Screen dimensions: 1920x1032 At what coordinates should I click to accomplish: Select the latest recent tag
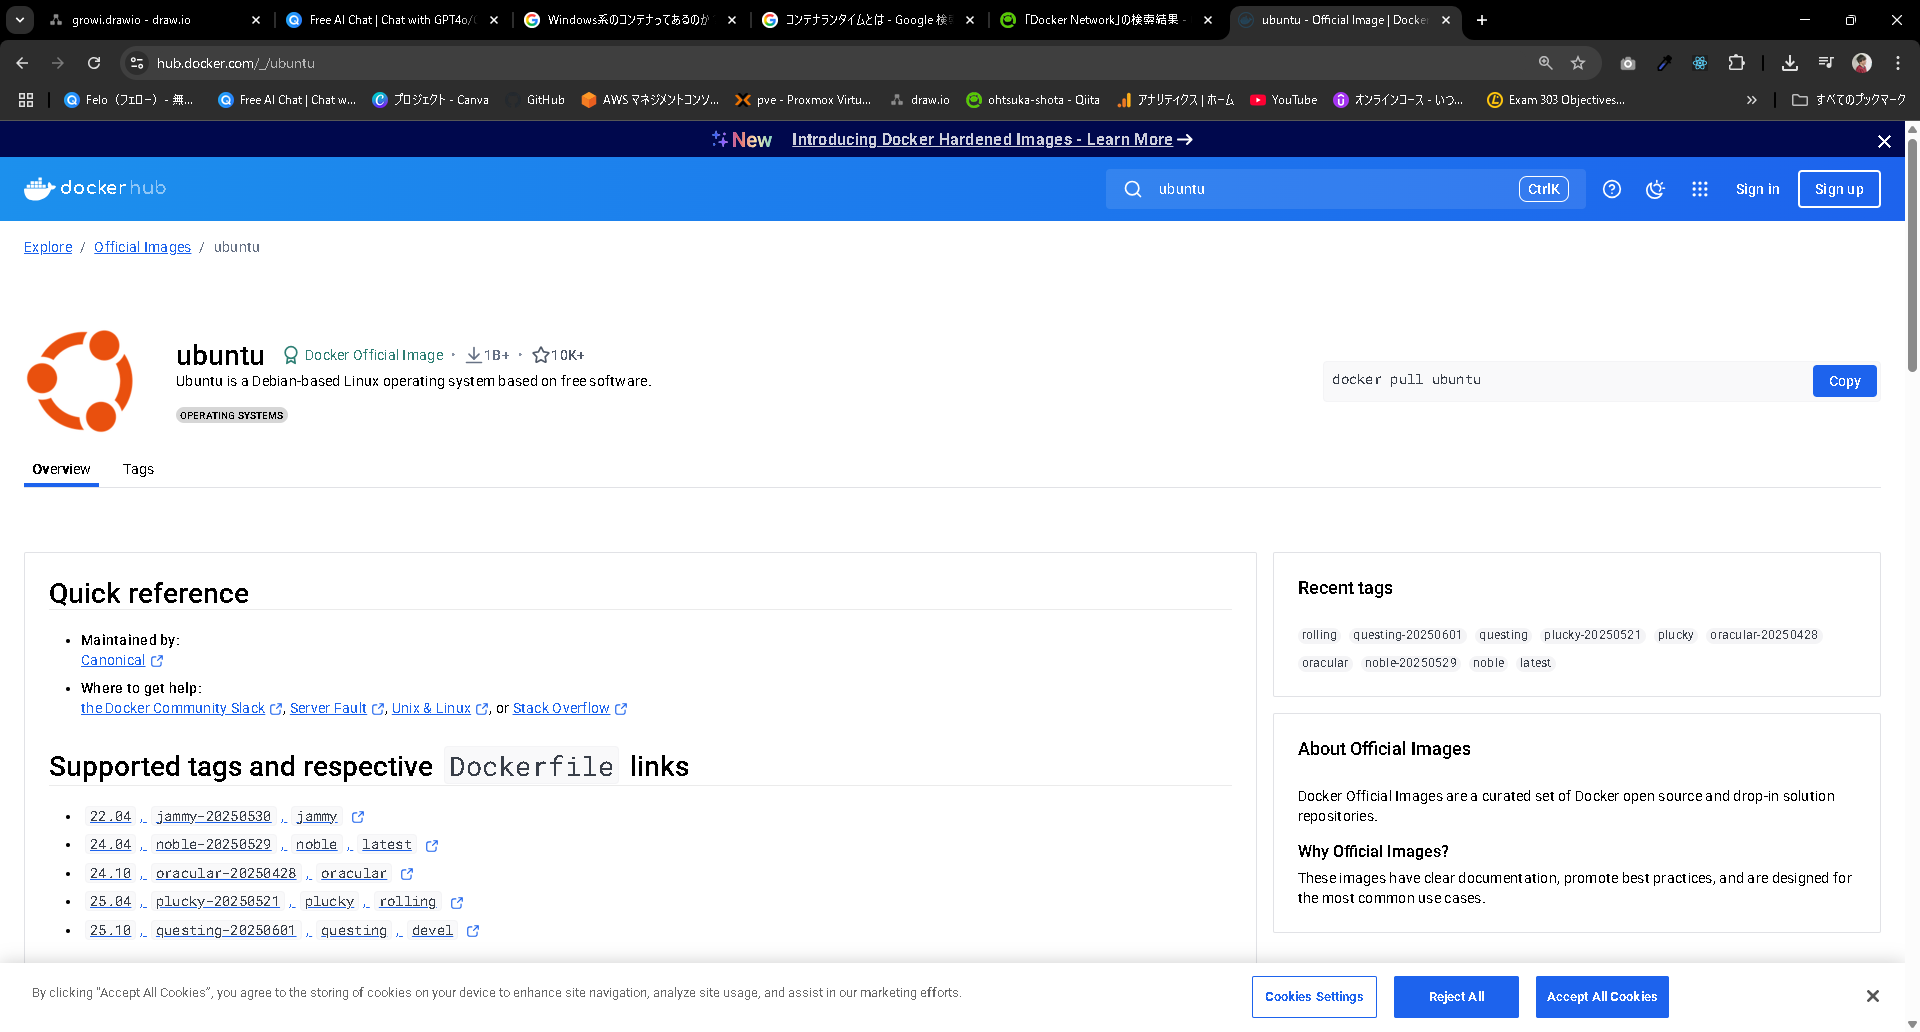[1535, 663]
